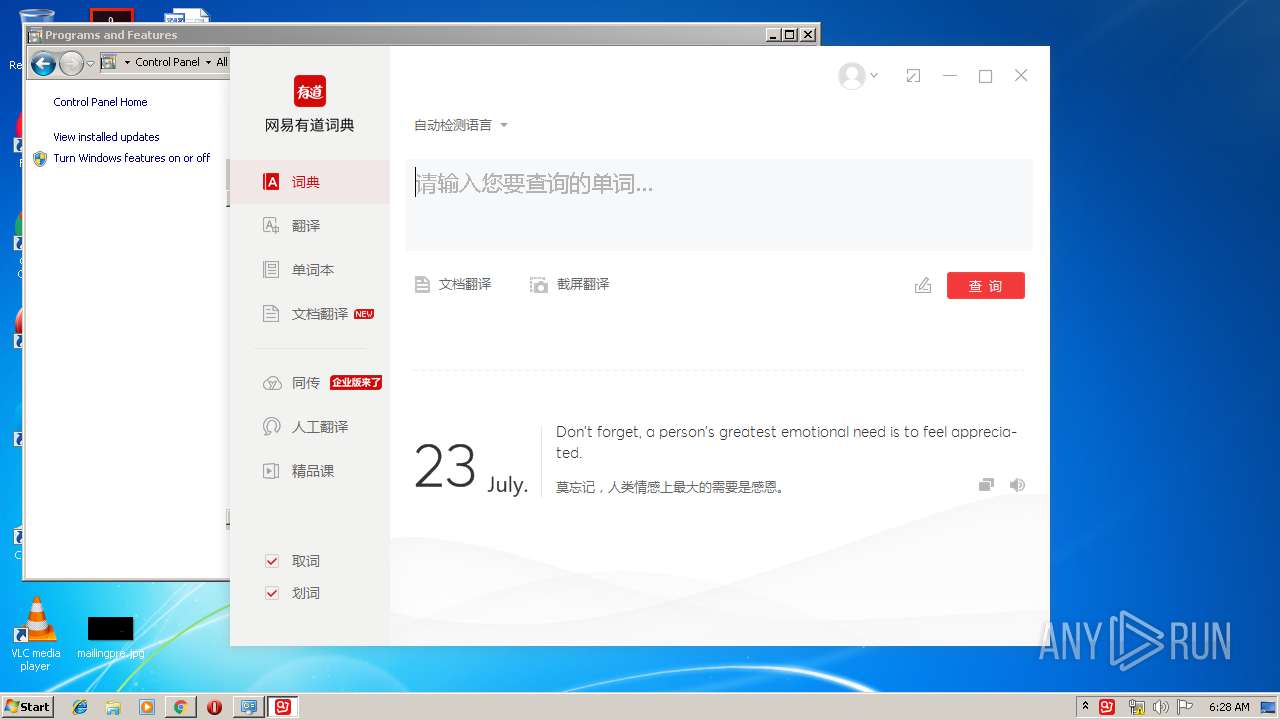Click the 截屏翻译 screenshot translate button
Image resolution: width=1280 pixels, height=720 pixels.
[569, 285]
